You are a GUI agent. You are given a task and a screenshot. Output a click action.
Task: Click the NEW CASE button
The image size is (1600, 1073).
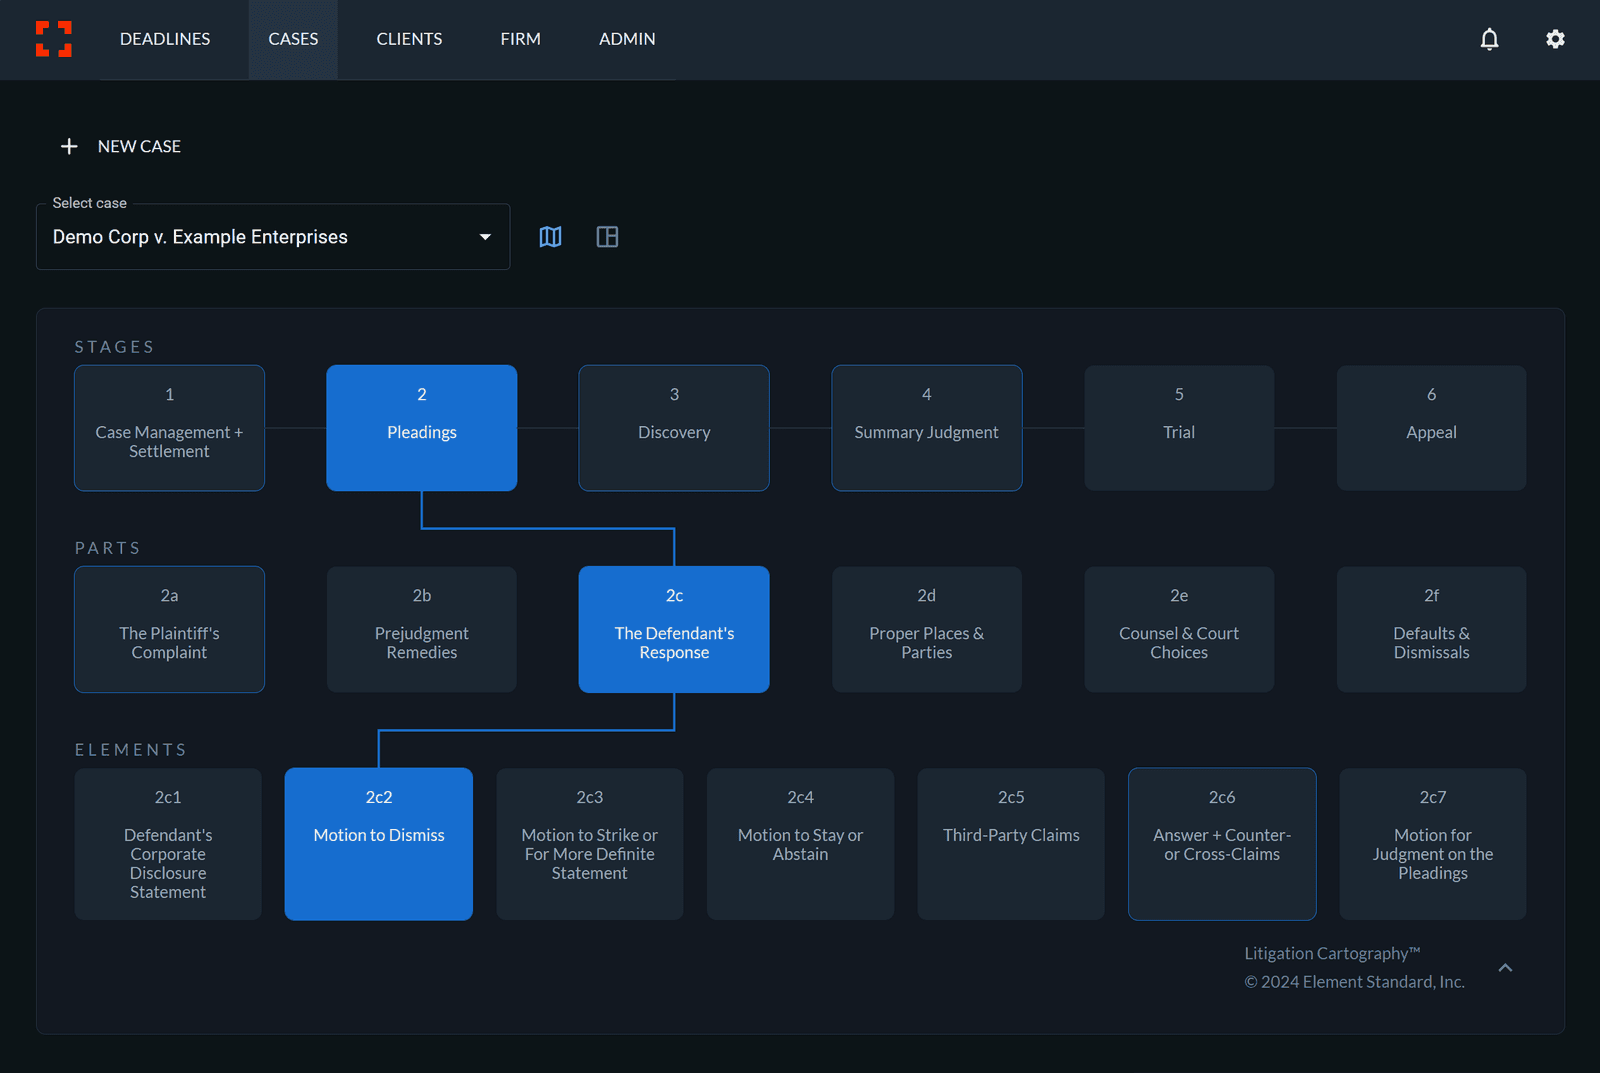(x=121, y=147)
